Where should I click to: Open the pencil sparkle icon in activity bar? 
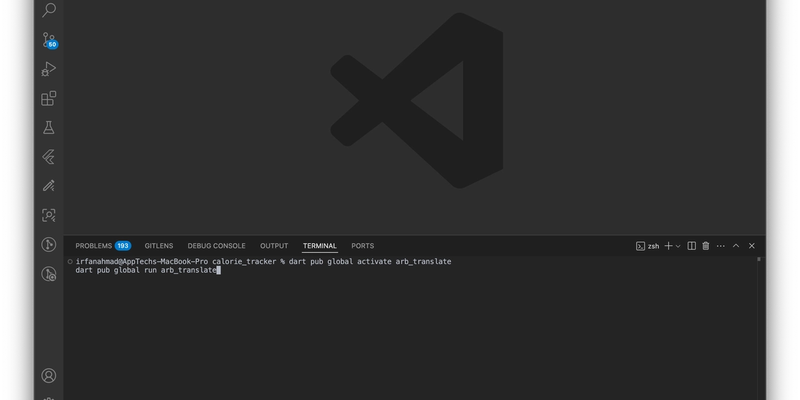tap(48, 186)
